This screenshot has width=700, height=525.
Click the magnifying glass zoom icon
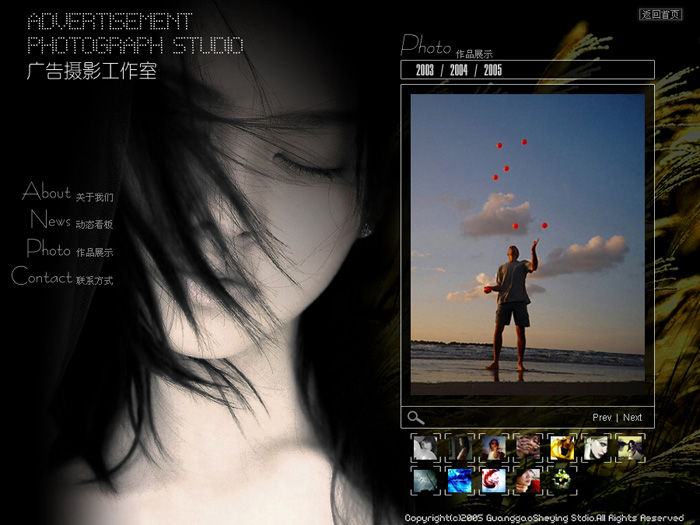pyautogui.click(x=416, y=418)
